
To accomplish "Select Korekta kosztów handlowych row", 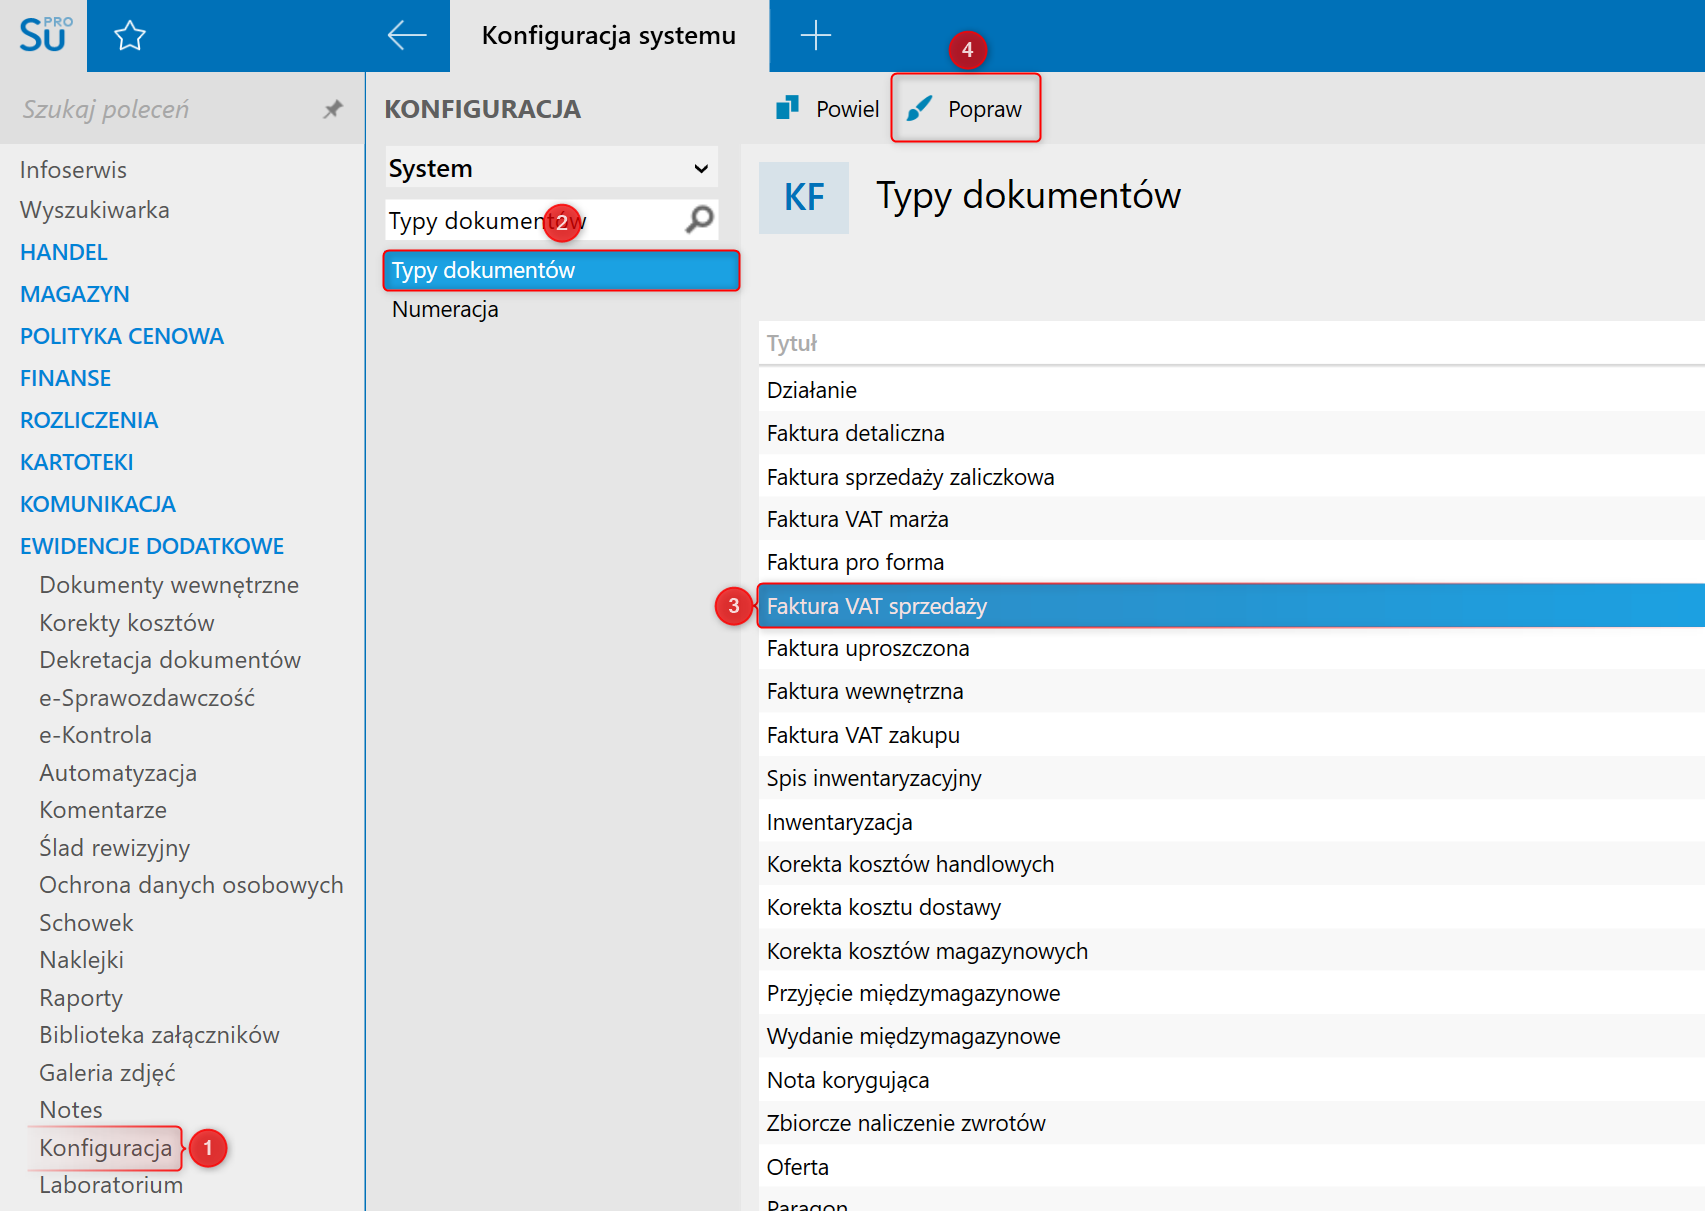I will 1232,864.
